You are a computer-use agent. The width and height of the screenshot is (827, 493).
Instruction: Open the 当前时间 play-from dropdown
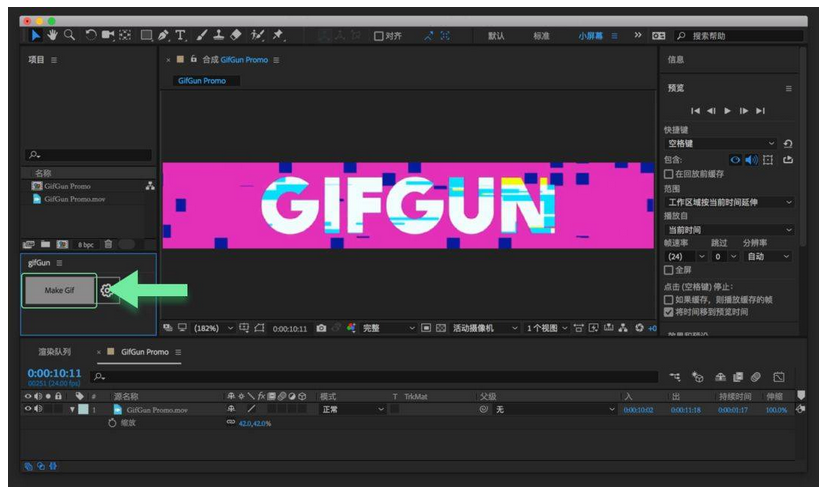[x=729, y=230]
